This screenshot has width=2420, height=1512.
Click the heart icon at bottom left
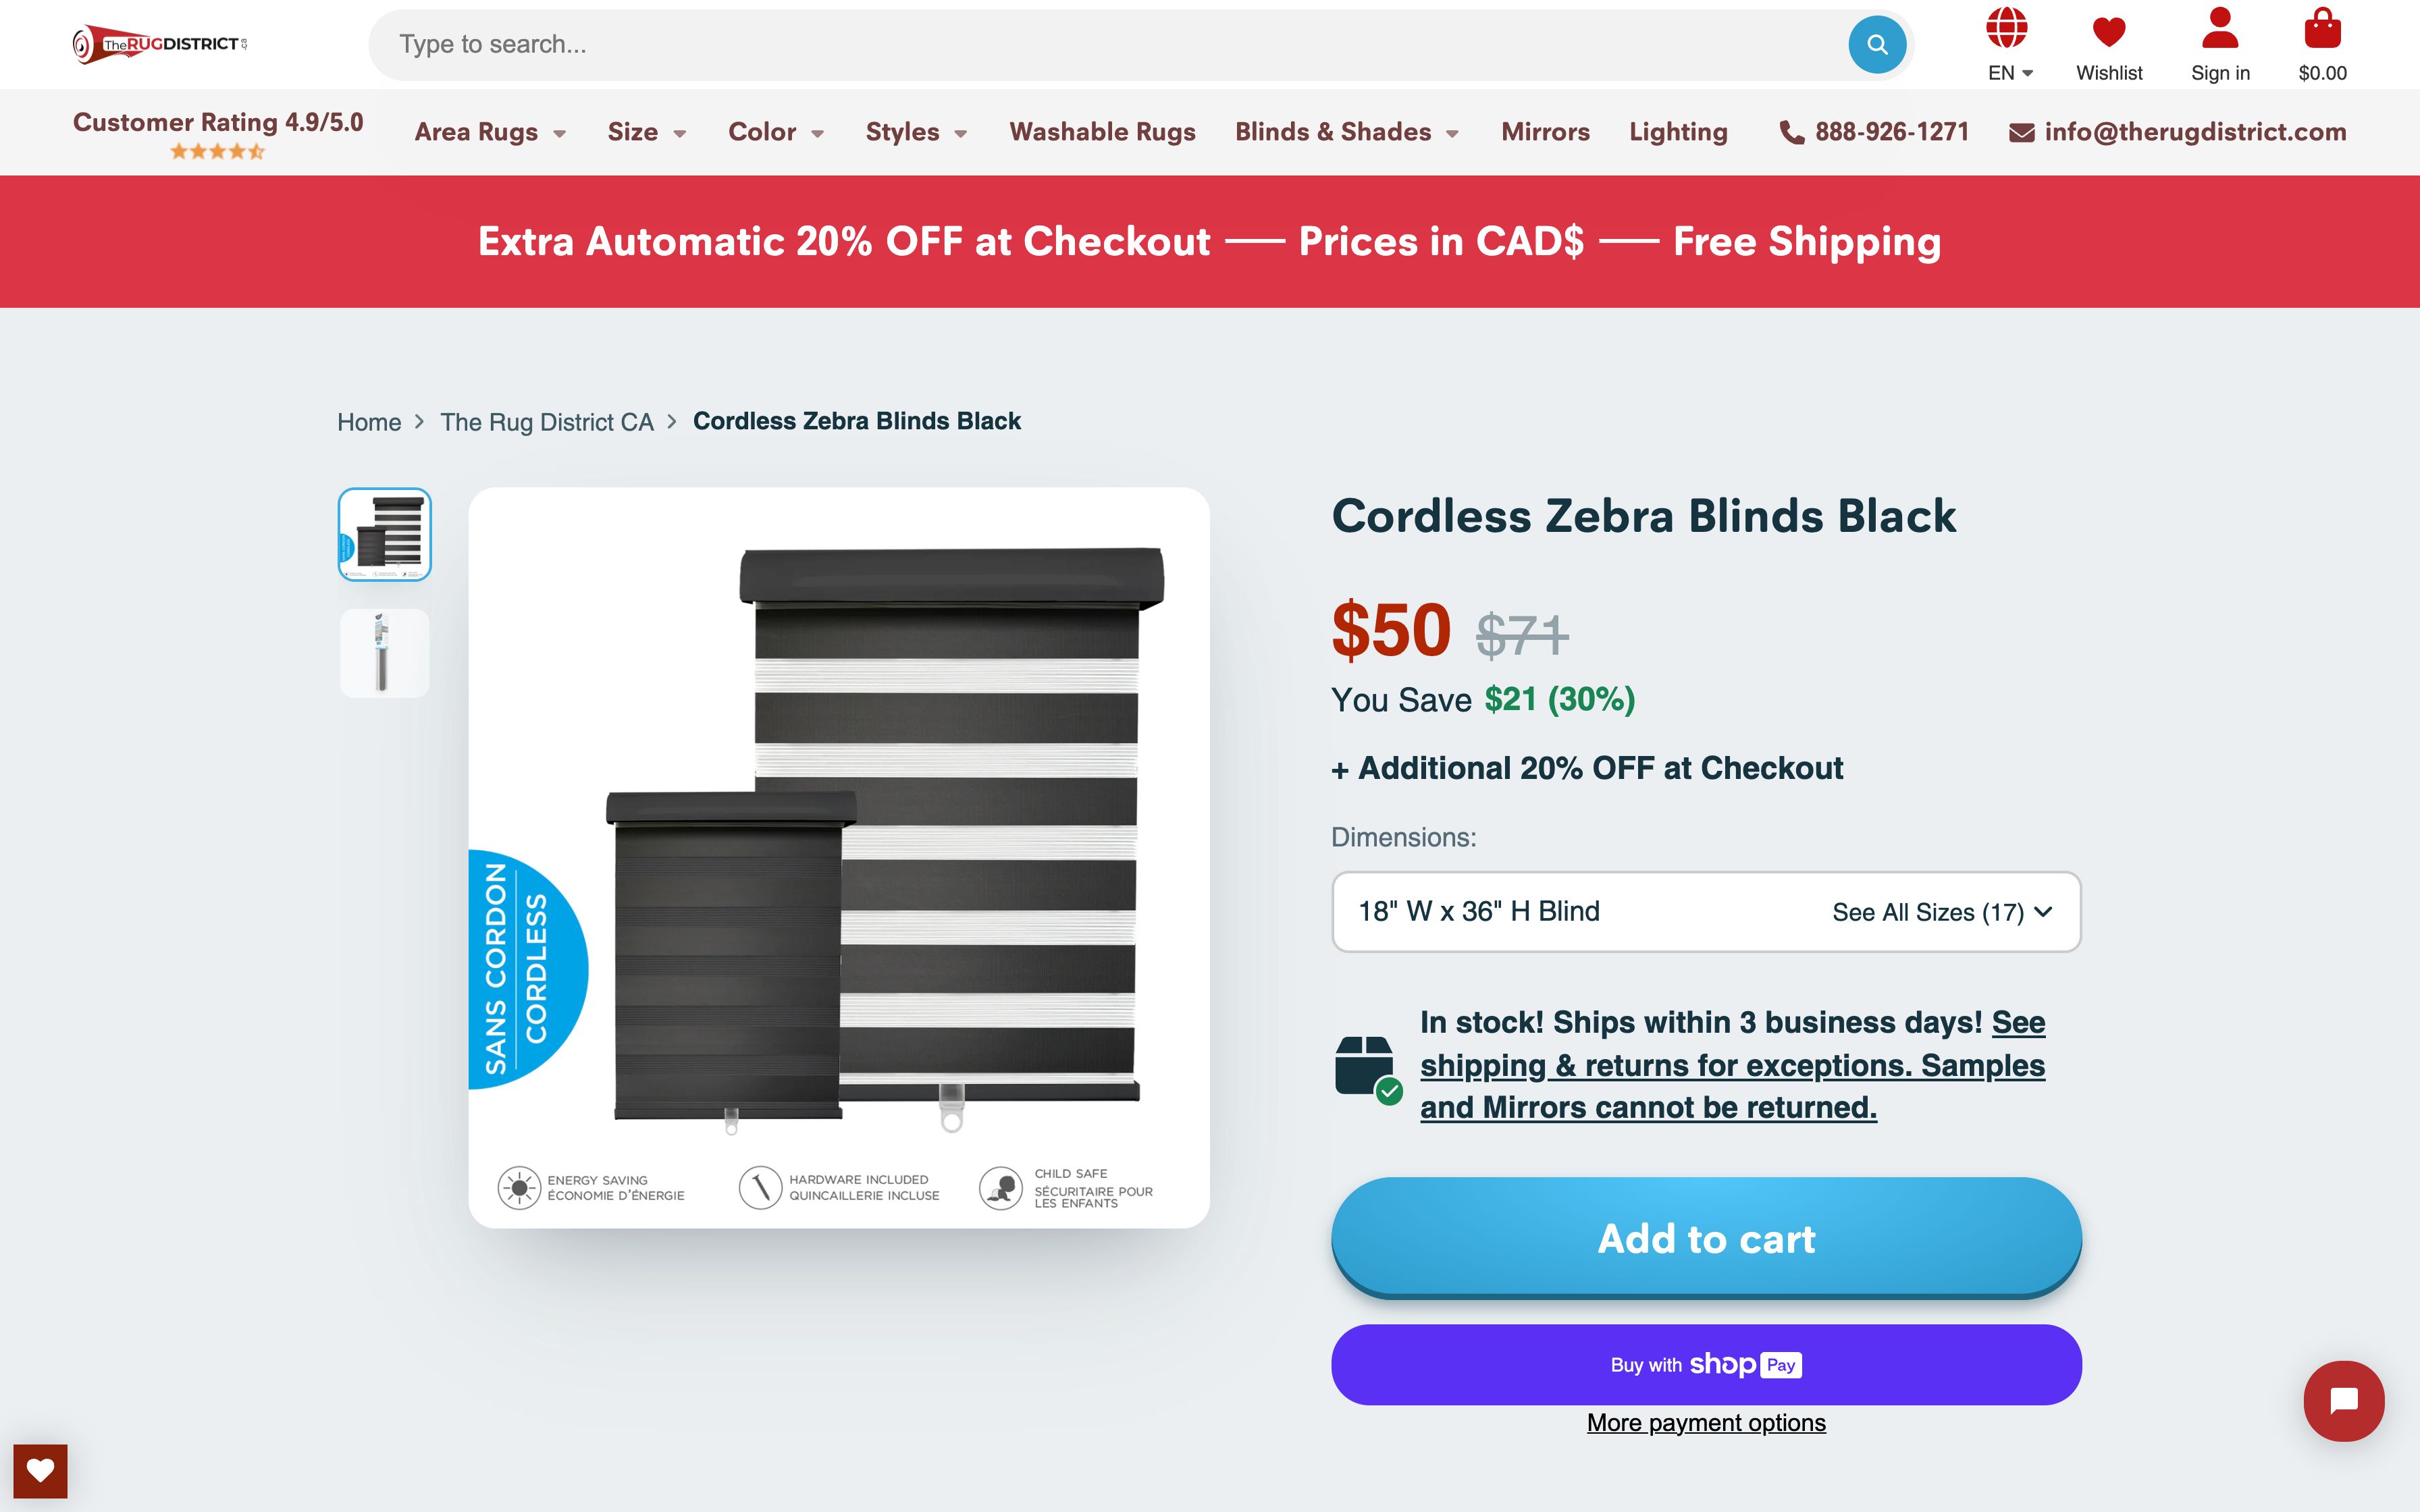tap(41, 1470)
